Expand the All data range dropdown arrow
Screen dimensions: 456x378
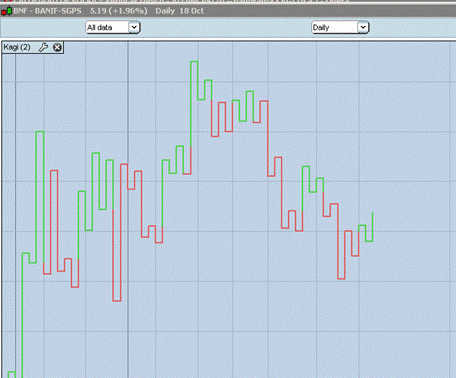134,27
